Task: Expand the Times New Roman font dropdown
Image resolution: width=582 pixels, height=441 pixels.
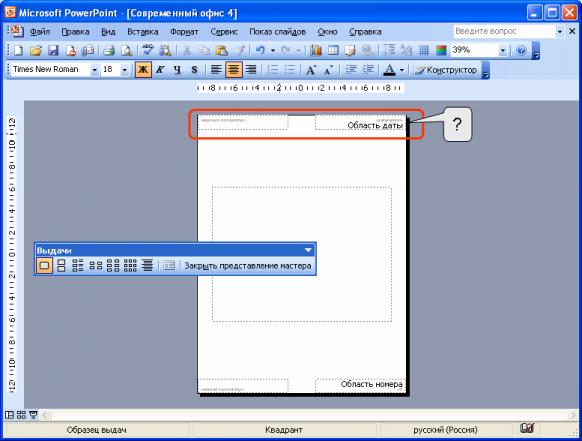Action: [94, 70]
